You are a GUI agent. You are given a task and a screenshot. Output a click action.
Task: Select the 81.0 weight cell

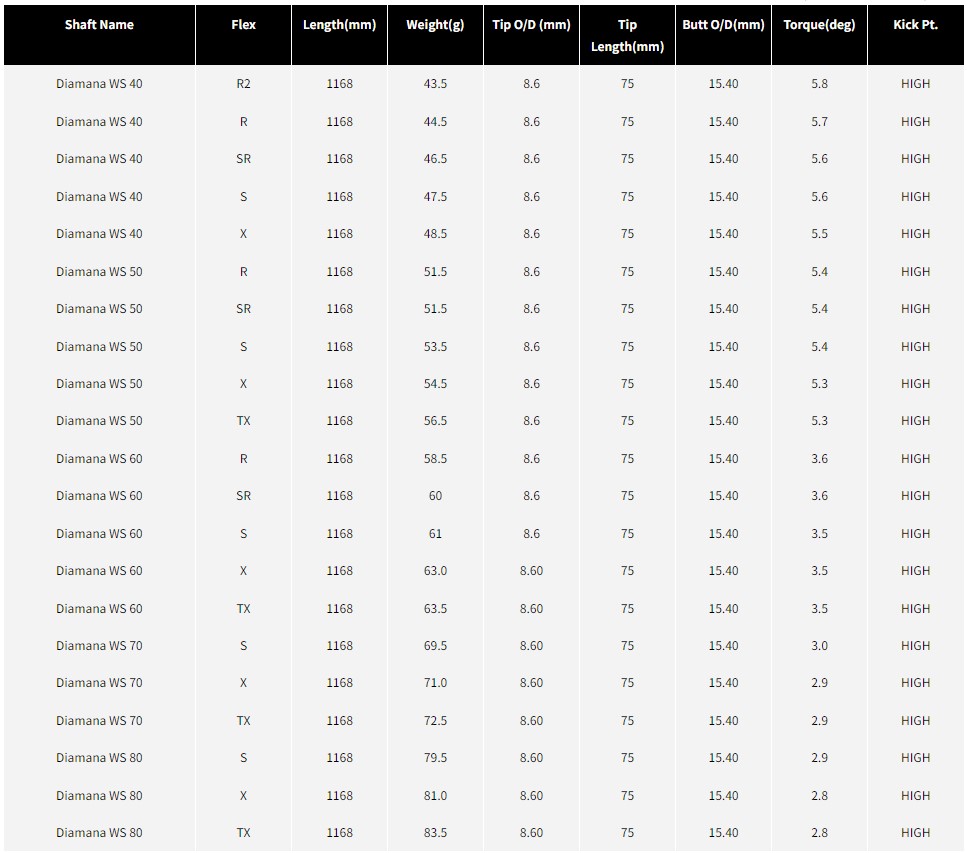point(435,796)
